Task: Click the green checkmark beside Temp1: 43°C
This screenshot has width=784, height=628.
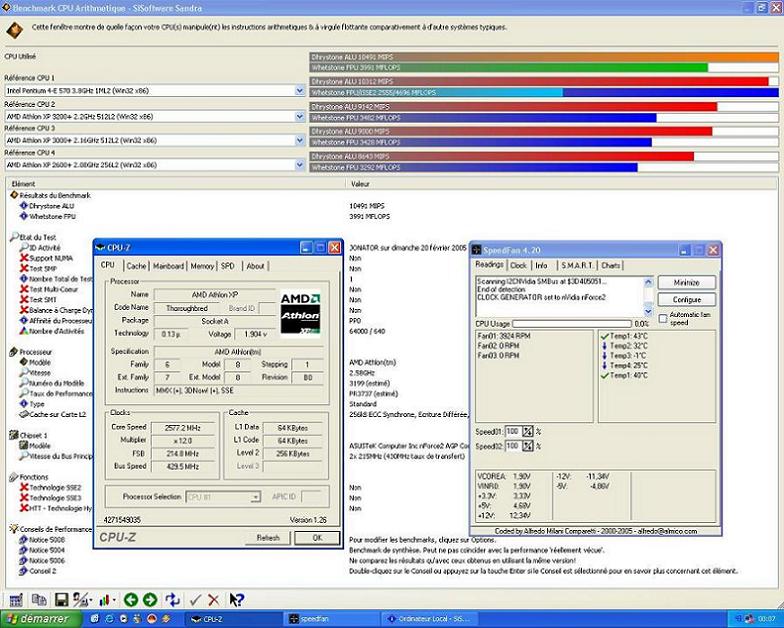Action: 604,336
